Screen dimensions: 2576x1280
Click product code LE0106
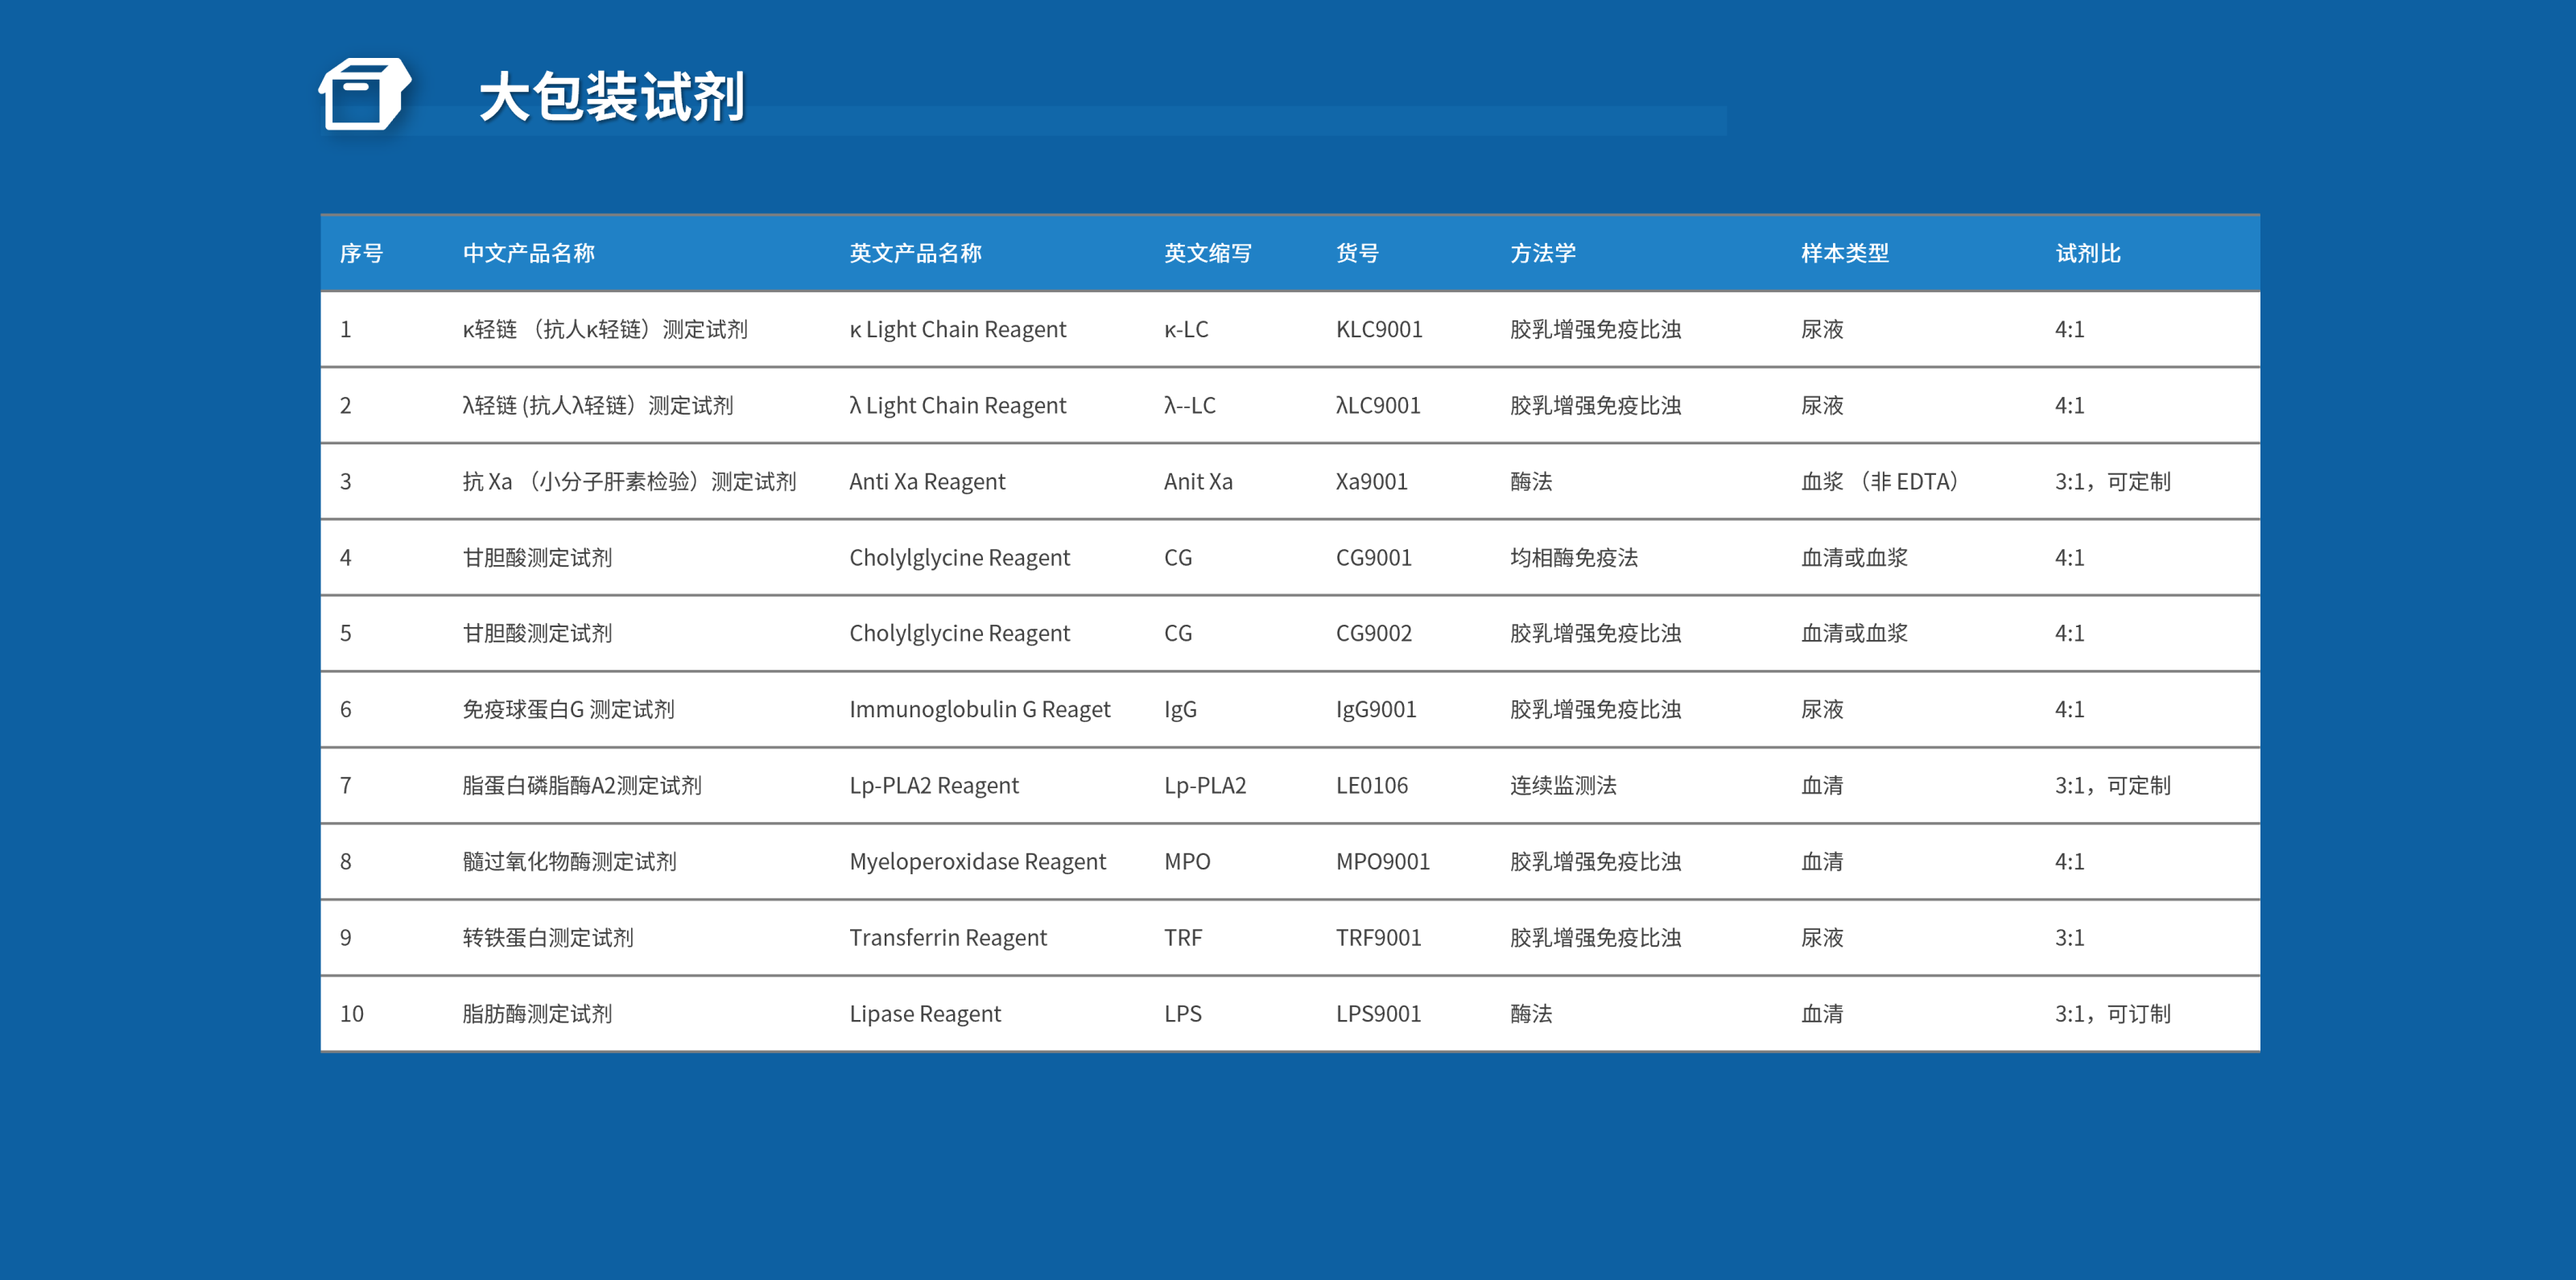coord(1371,785)
